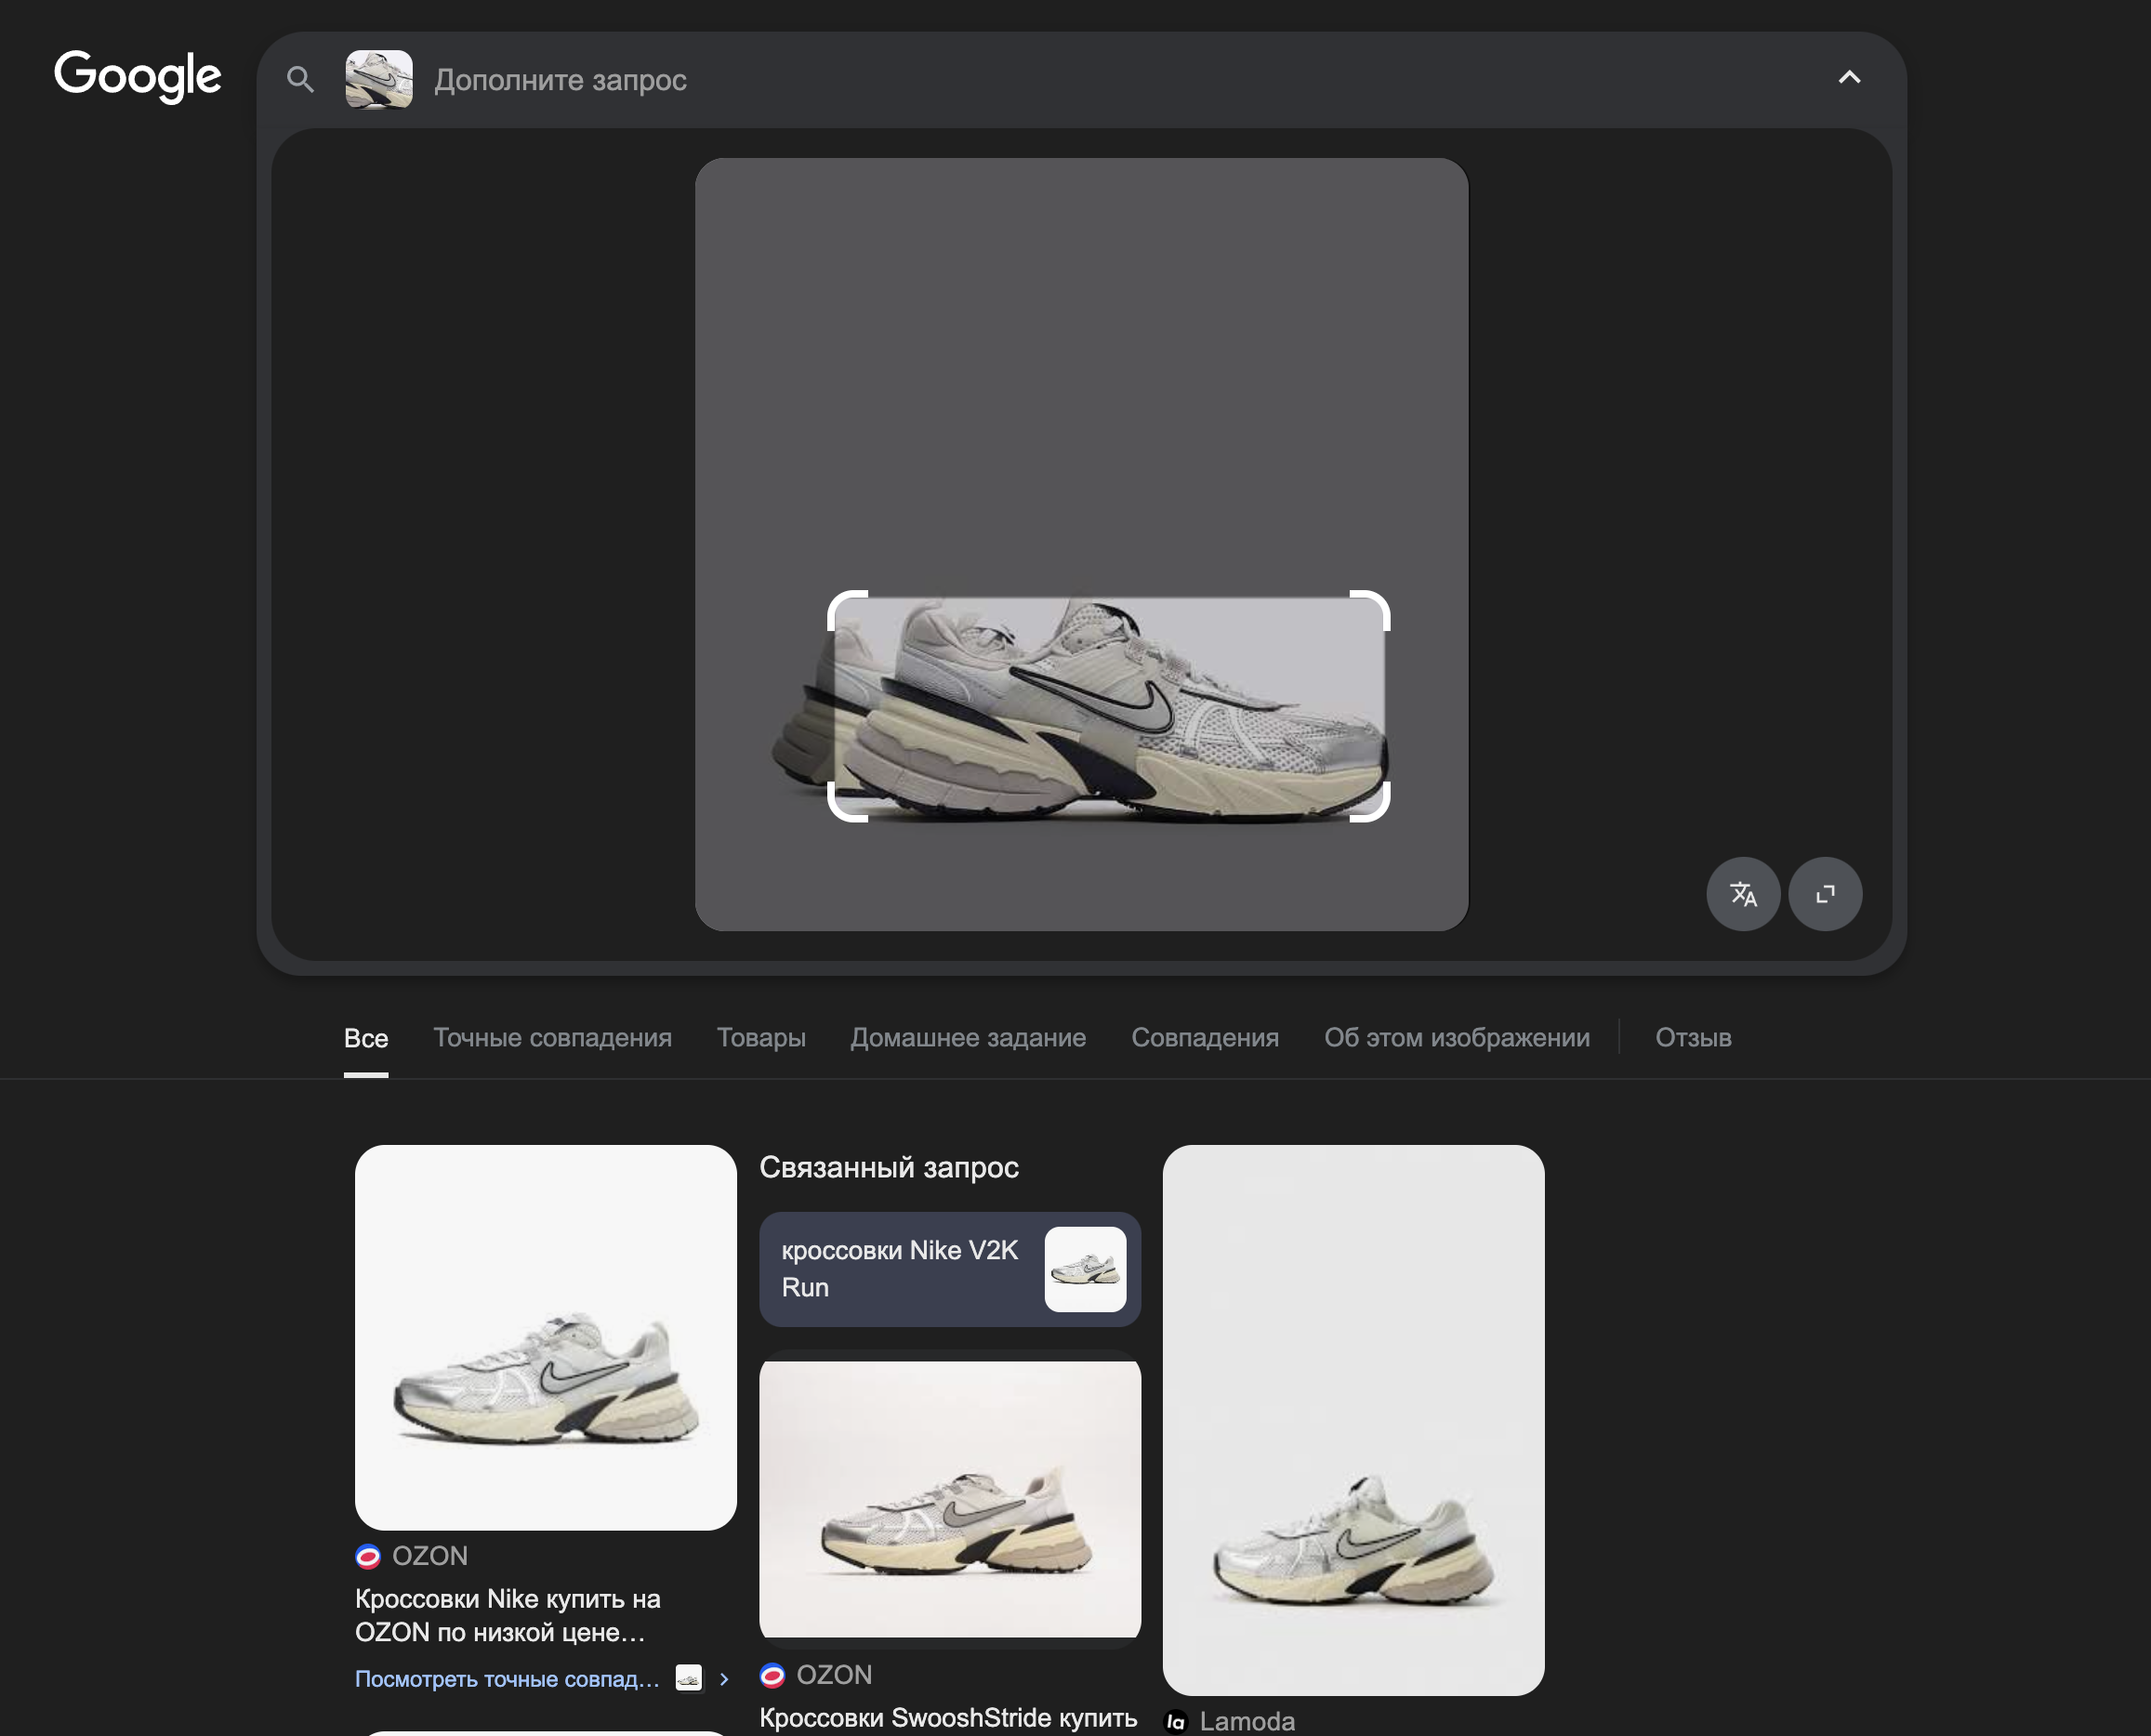
Task: Open the translate text icon button
Action: tap(1743, 894)
